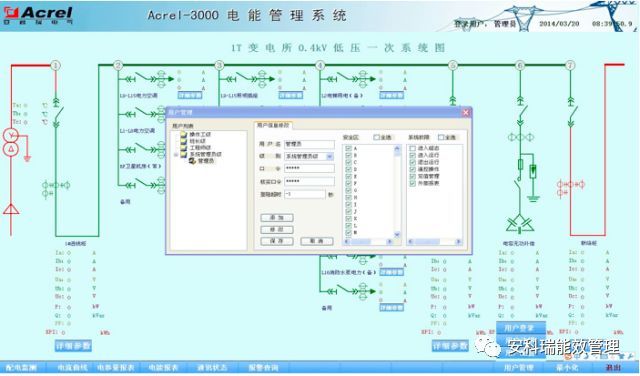The width and height of the screenshot is (640, 376).
Task: Click the transformer symbol on the left feeder
Action: [11, 142]
